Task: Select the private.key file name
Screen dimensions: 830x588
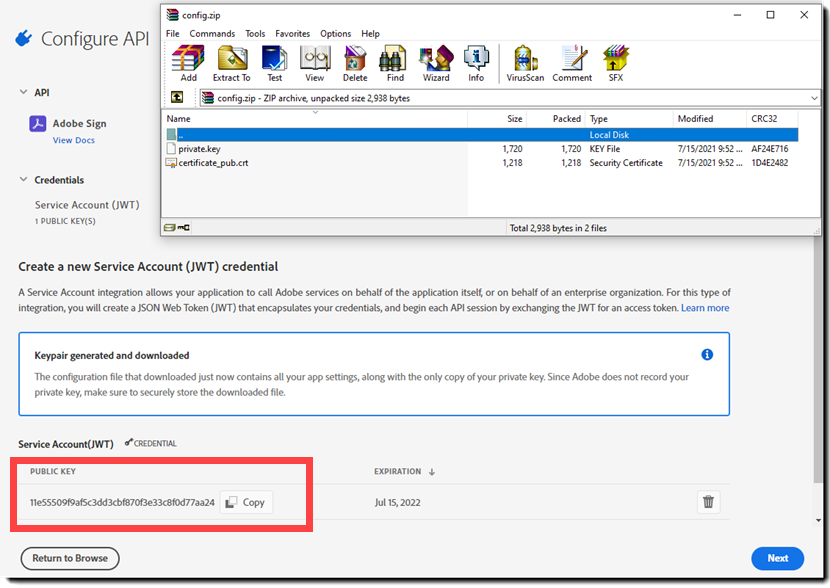Action: [199, 149]
